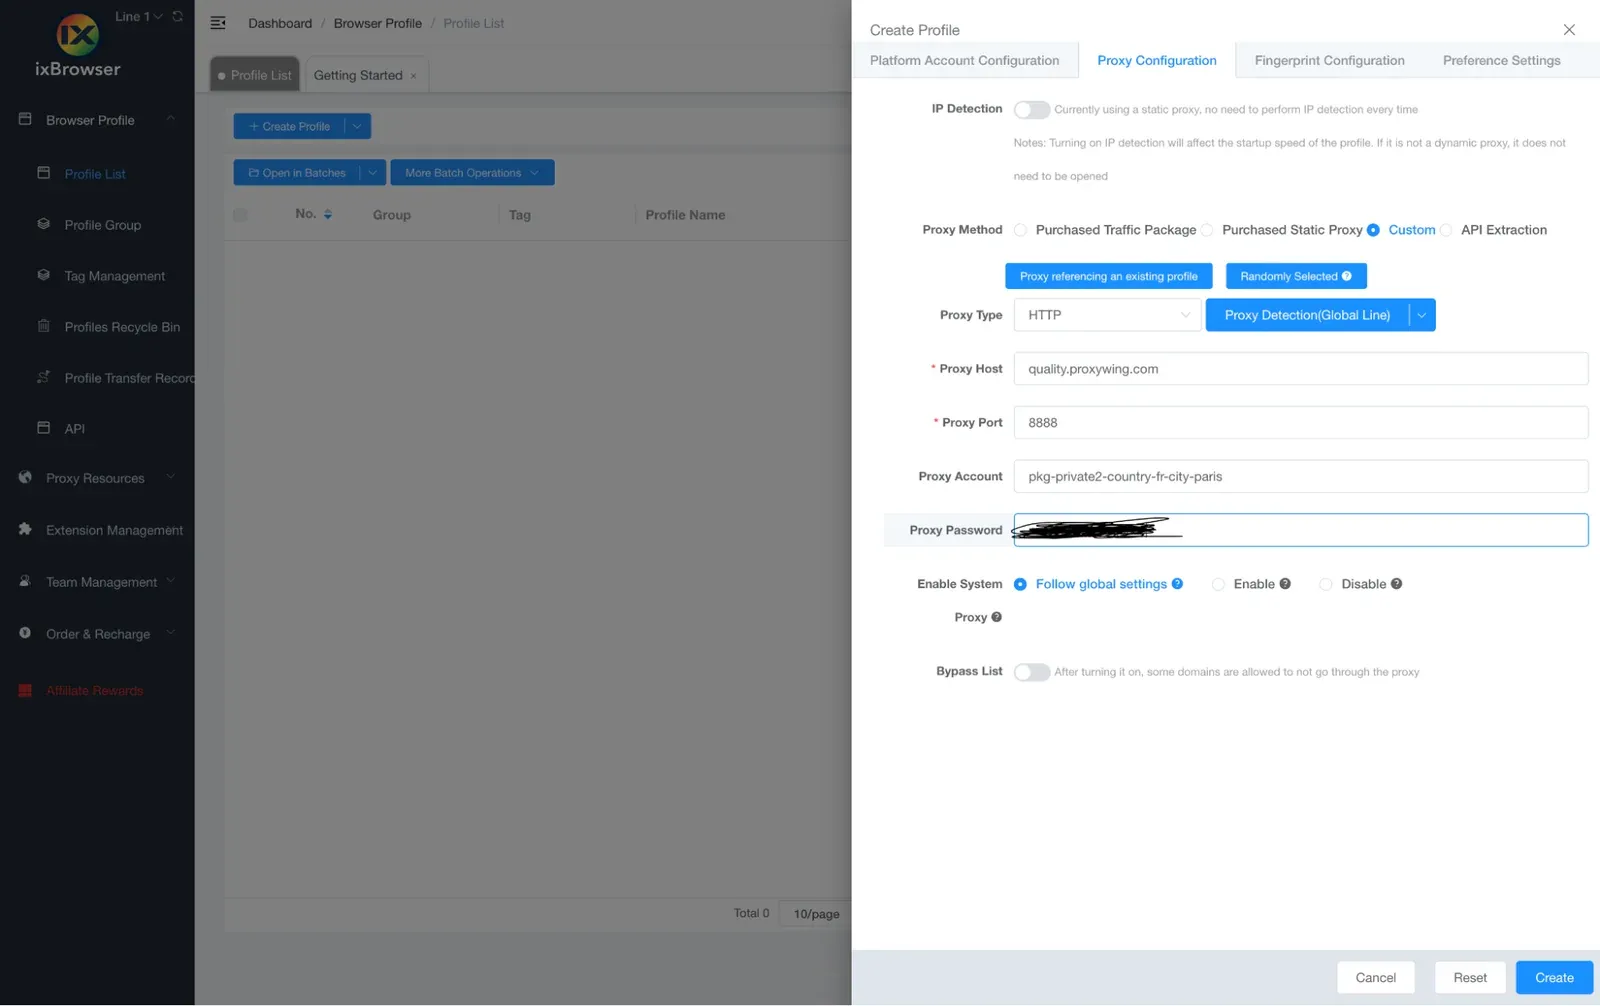The image size is (1600, 1006).
Task: Refresh the Line 1 connection icon
Action: pos(178,16)
